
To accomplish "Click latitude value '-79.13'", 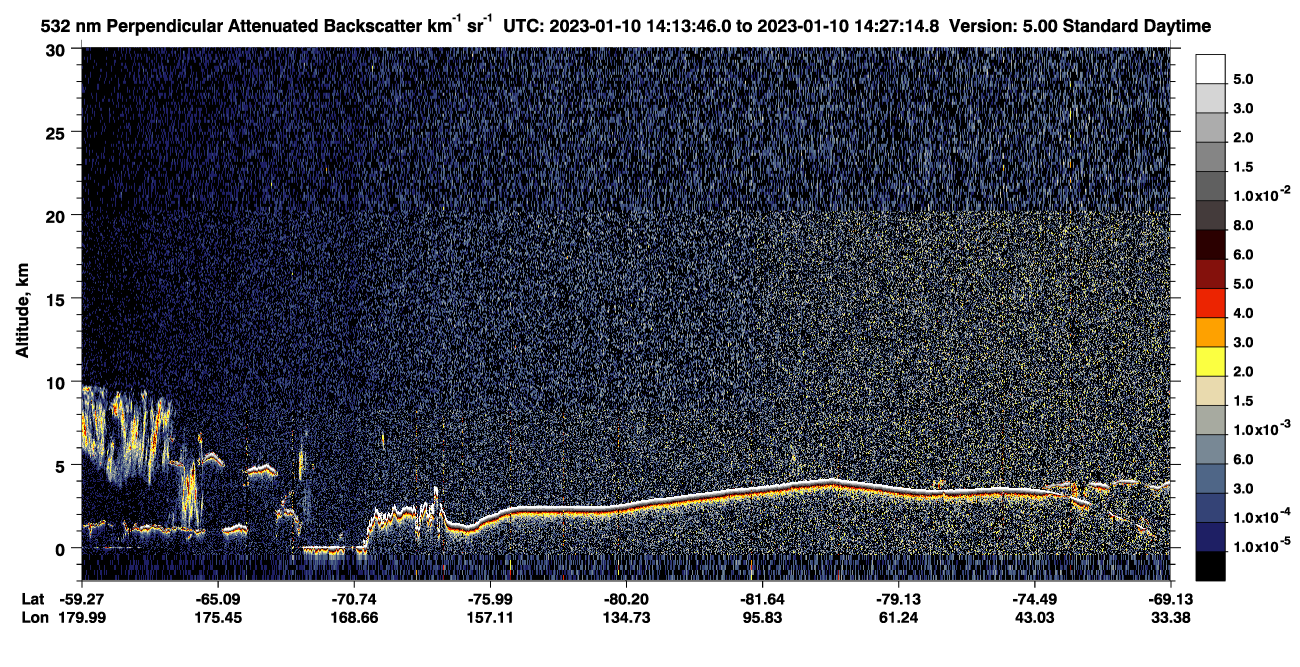I will pyautogui.click(x=898, y=600).
